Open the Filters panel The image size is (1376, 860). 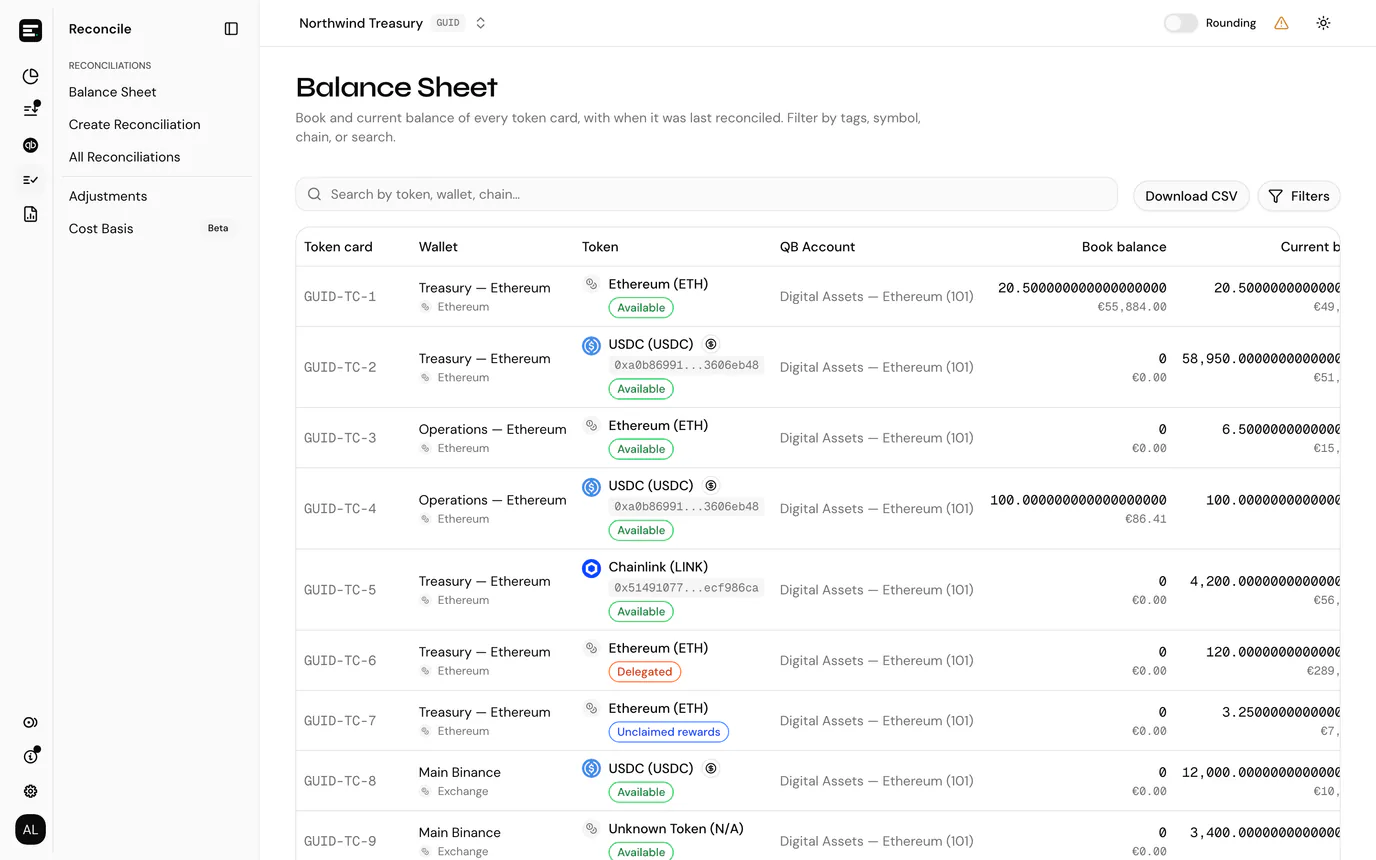tap(1298, 196)
